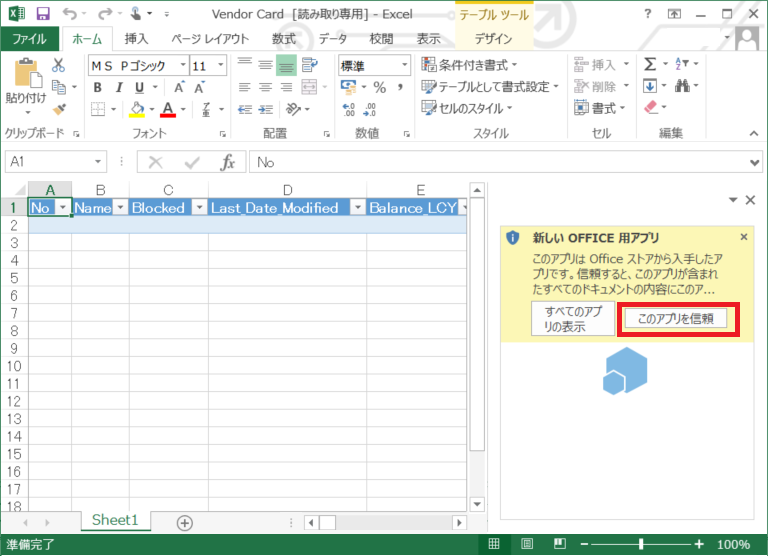Click the touch mode icon in title bar
Viewport: 768px width, 556px height.
click(x=136, y=14)
